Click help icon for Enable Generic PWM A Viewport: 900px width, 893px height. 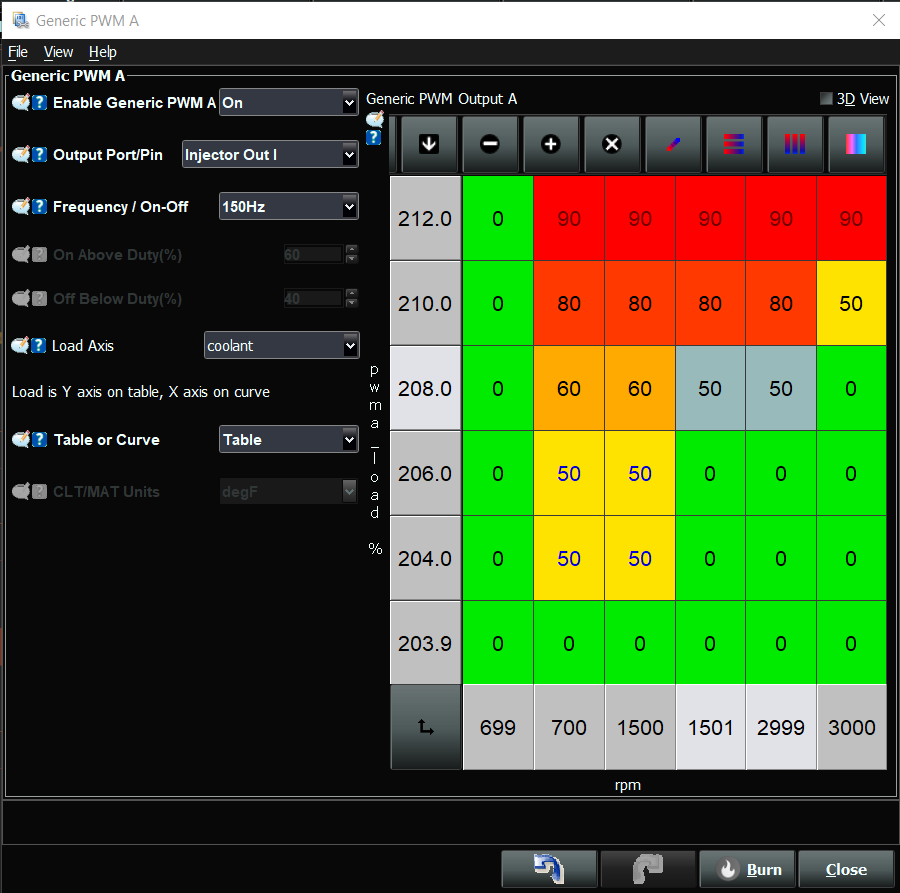(39, 103)
